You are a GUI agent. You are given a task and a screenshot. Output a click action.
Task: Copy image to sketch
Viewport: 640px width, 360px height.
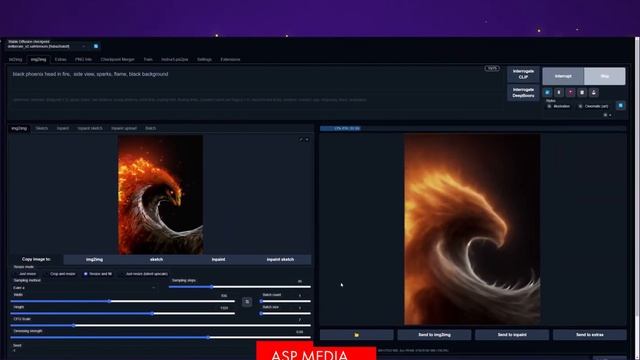(156, 260)
